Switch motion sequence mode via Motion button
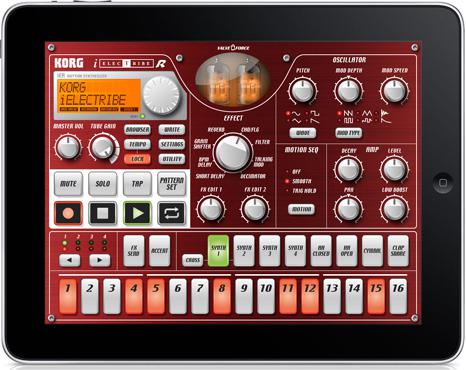Image resolution: width=466 pixels, height=370 pixels. click(x=301, y=209)
